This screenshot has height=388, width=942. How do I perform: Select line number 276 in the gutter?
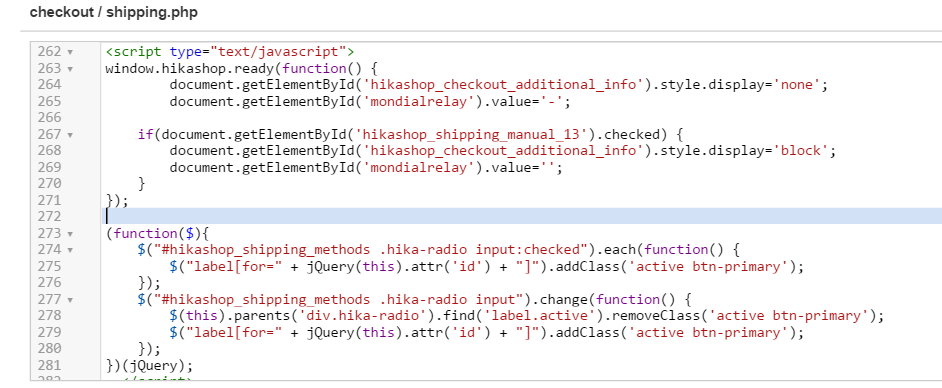49,282
